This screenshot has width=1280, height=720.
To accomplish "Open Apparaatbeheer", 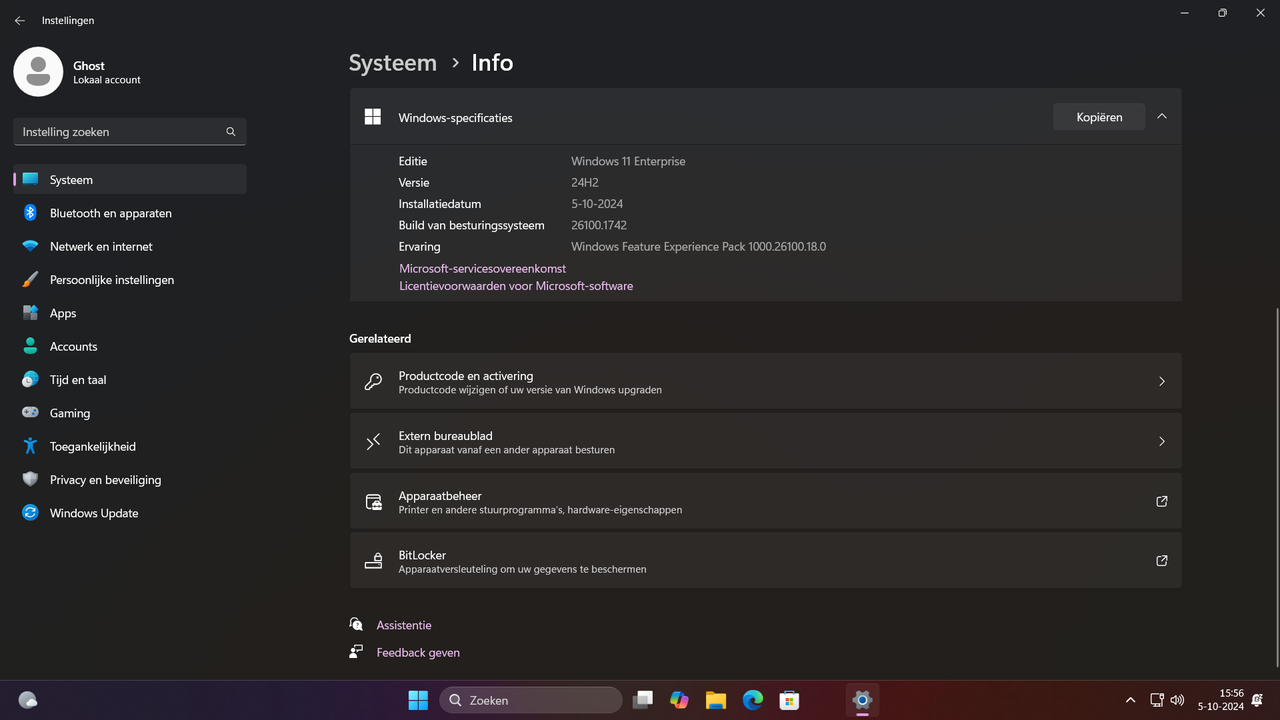I will coord(765,501).
